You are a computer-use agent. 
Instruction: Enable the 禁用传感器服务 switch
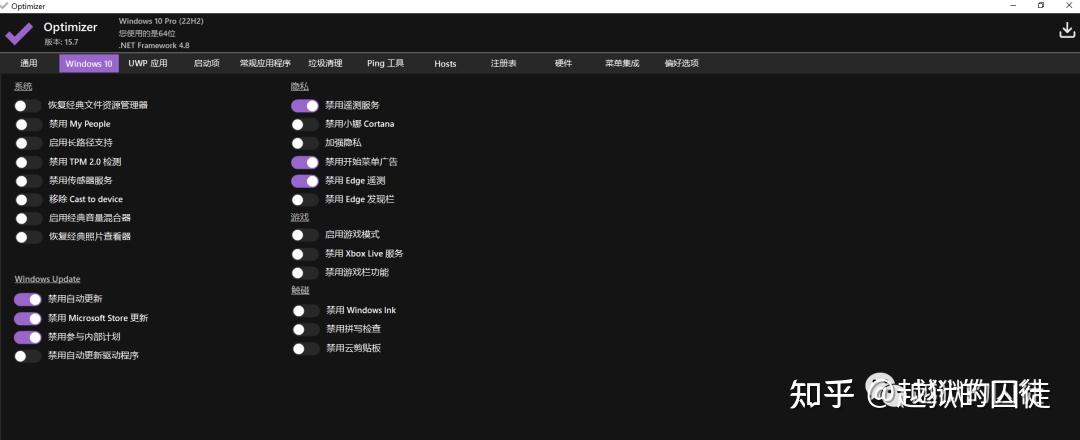(28, 180)
